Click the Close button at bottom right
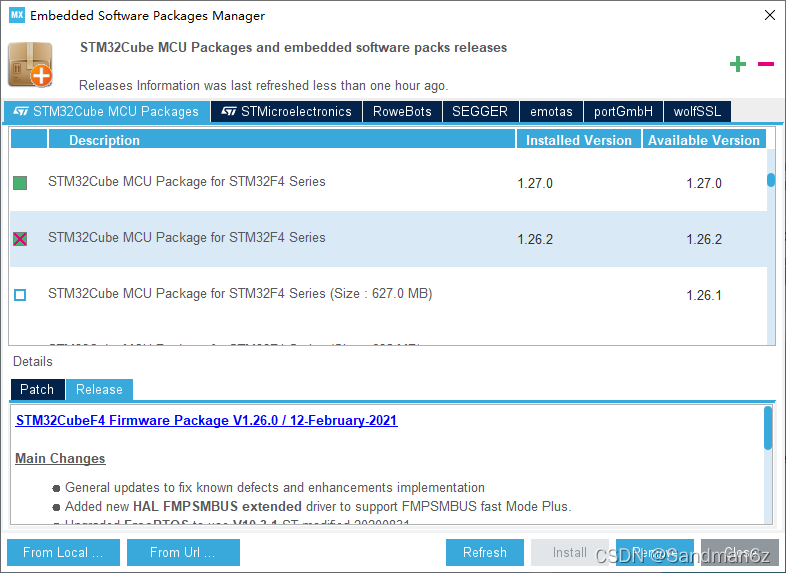The width and height of the screenshot is (786, 573). [740, 552]
